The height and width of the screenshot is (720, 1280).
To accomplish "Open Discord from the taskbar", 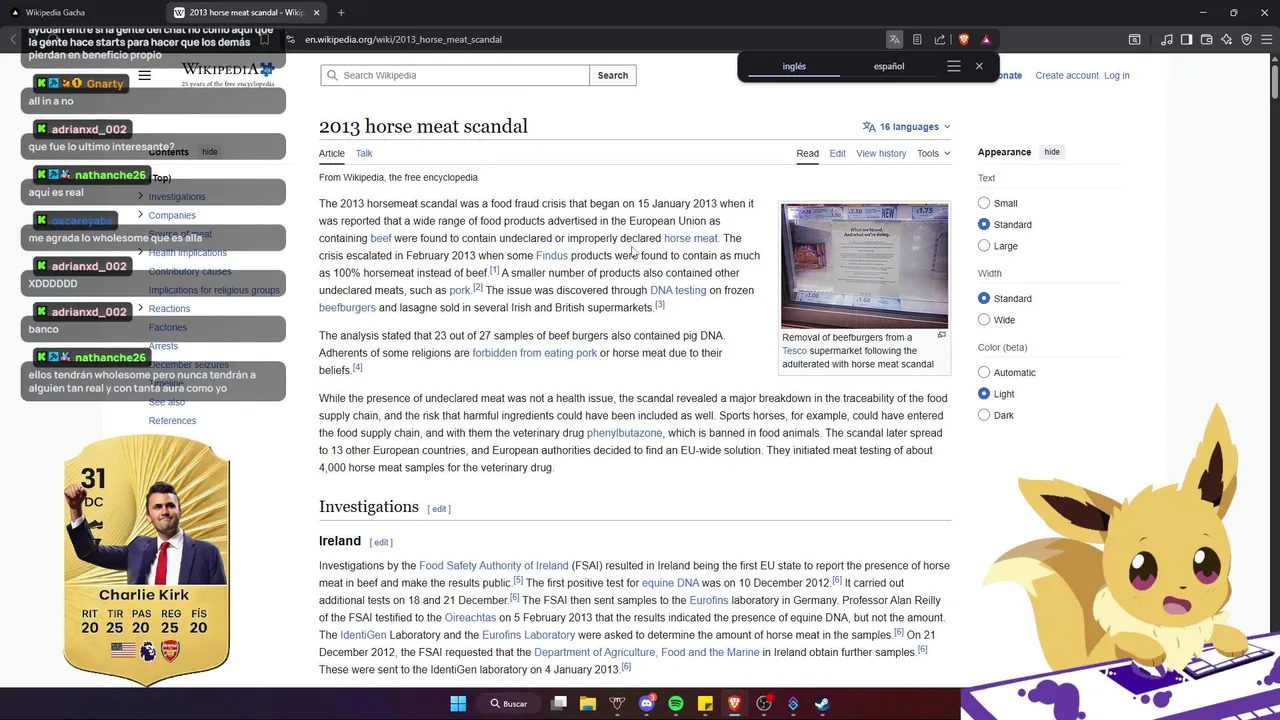I will click(646, 704).
